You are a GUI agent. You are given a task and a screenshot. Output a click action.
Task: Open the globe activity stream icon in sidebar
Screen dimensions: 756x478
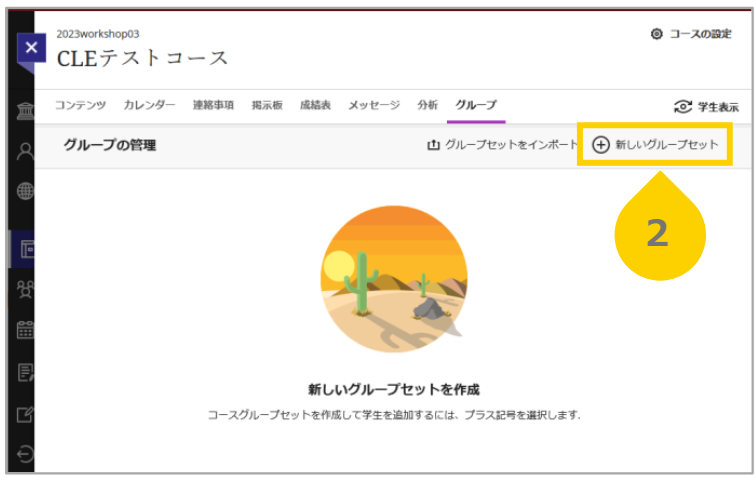coord(25,191)
